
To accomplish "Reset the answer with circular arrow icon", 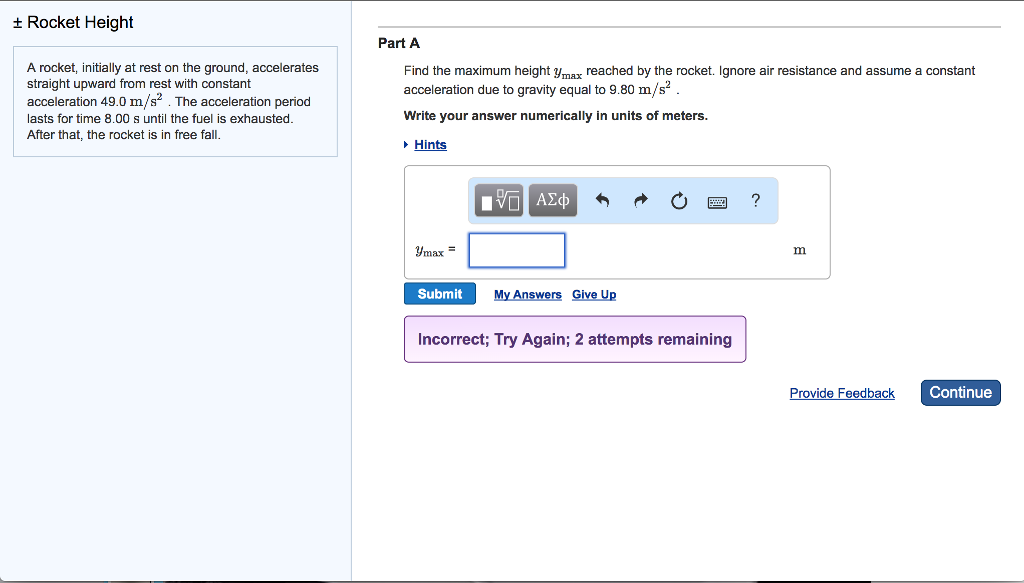I will coord(679,201).
